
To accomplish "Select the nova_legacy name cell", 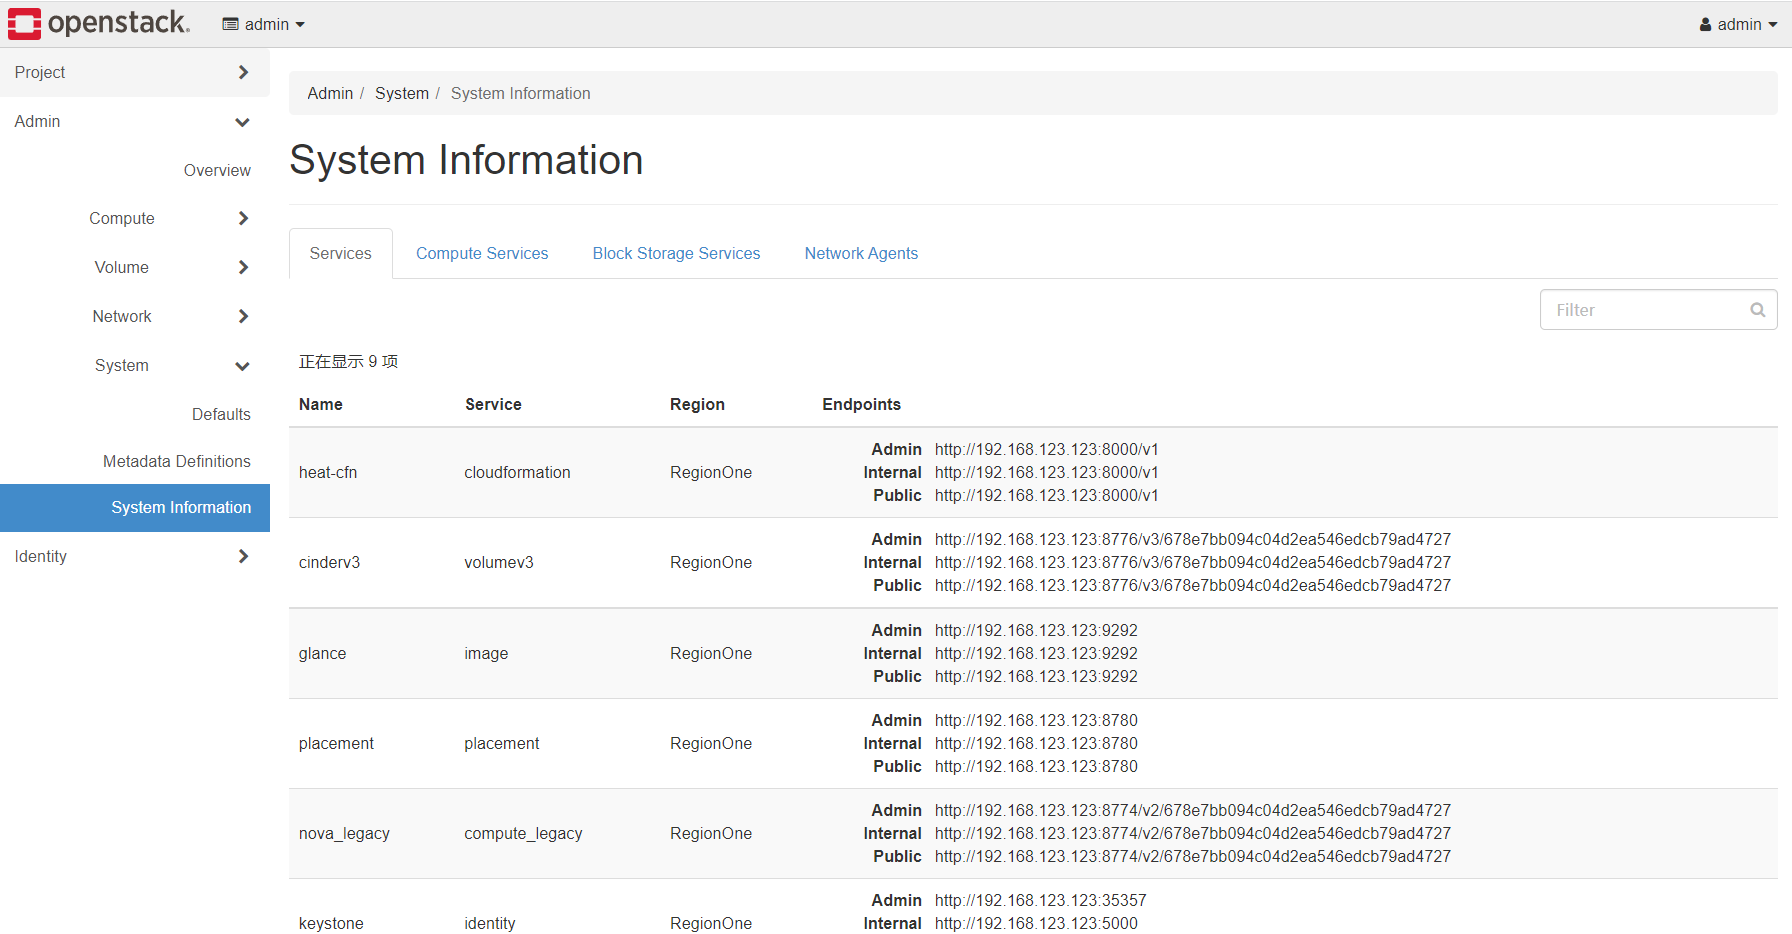I will click(344, 833).
